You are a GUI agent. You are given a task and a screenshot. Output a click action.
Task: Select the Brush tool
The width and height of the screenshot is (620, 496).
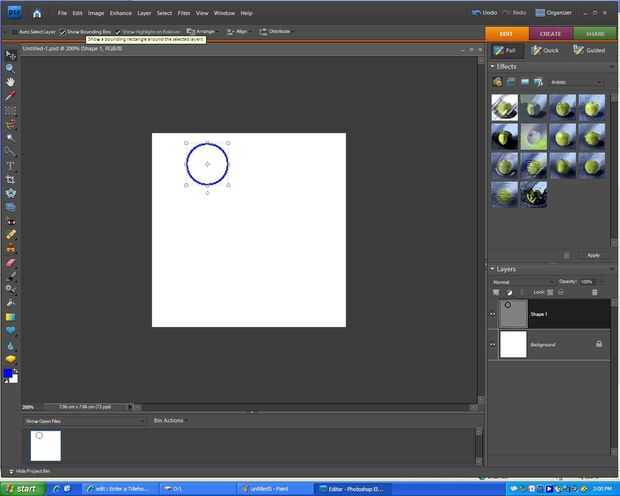tap(11, 276)
